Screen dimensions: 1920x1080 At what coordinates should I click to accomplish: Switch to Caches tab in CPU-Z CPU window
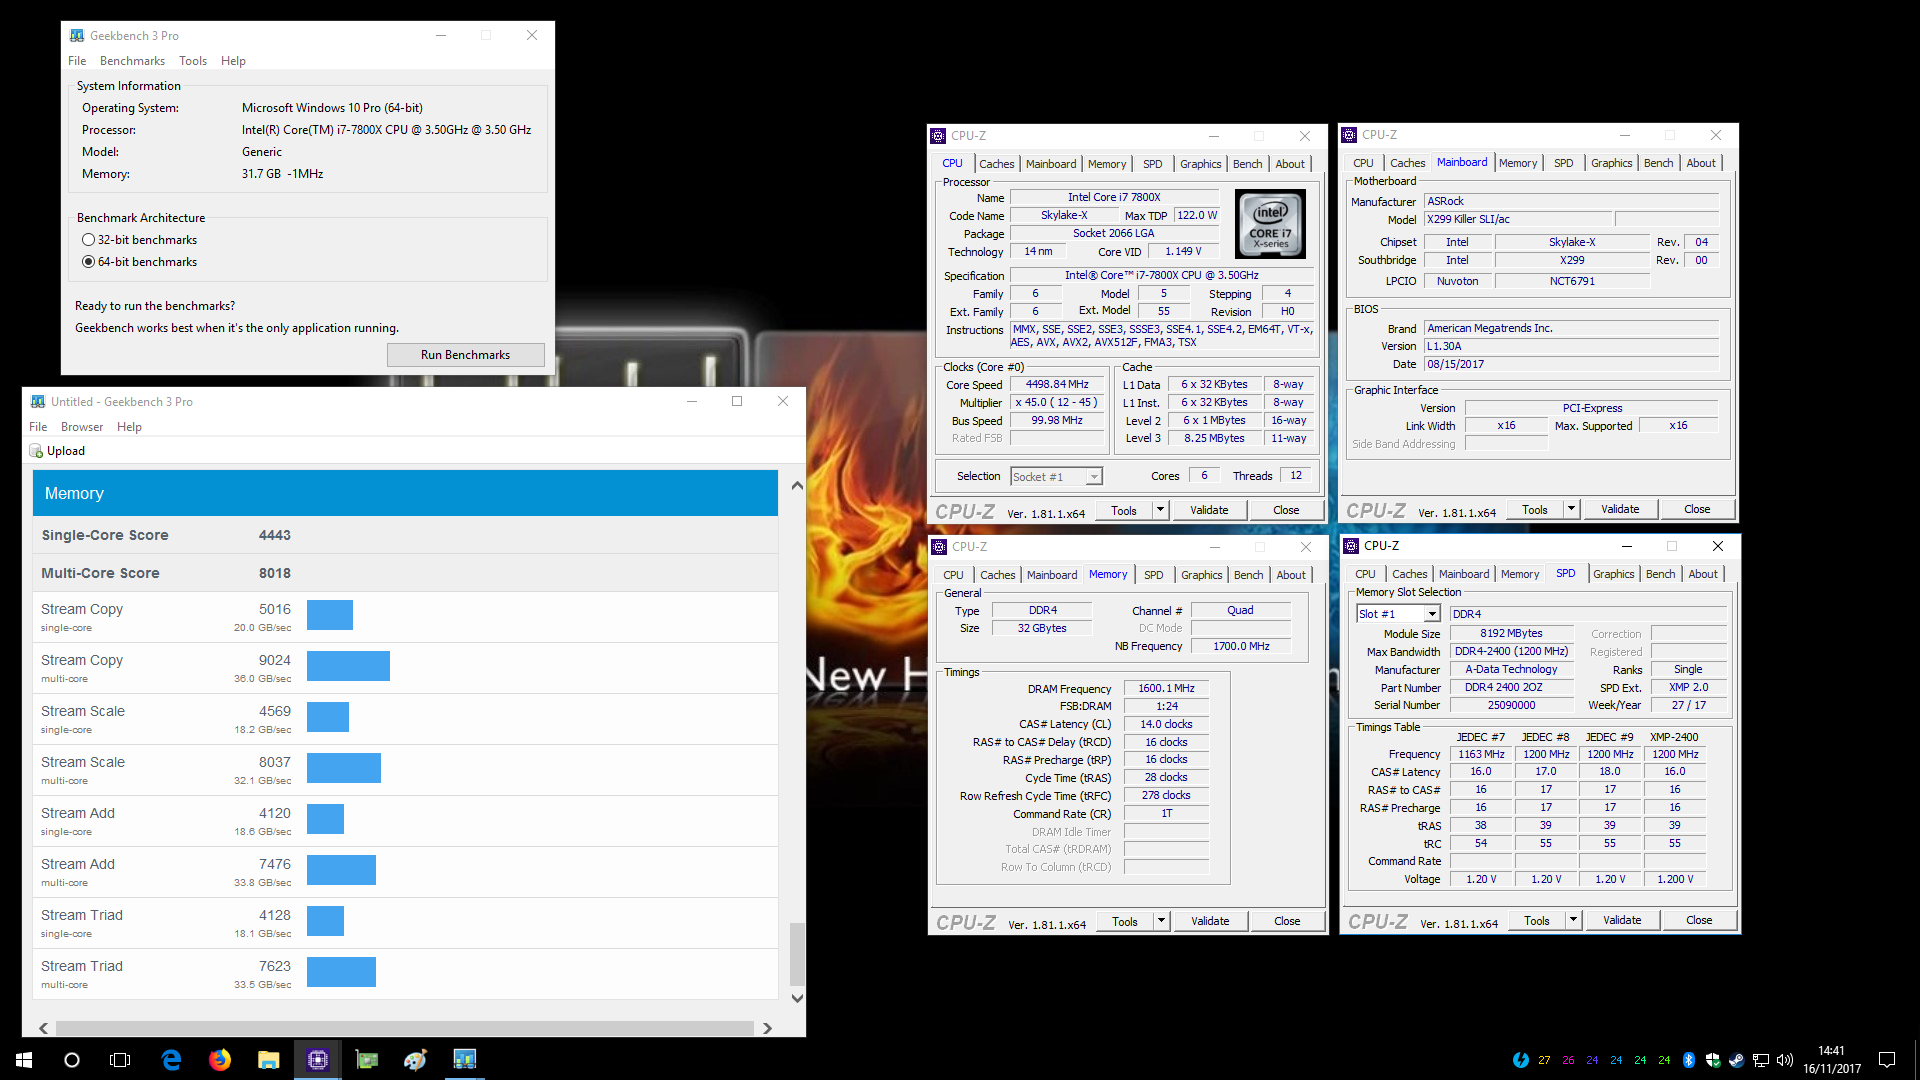coord(996,164)
